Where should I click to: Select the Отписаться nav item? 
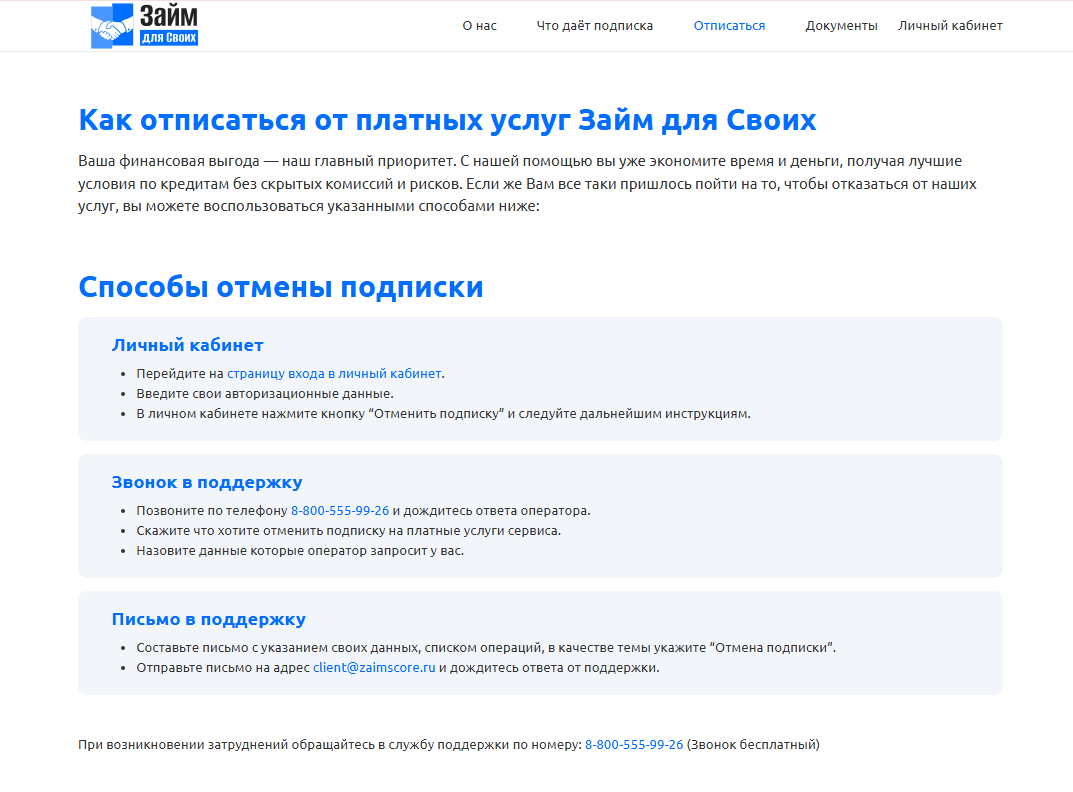click(x=729, y=26)
